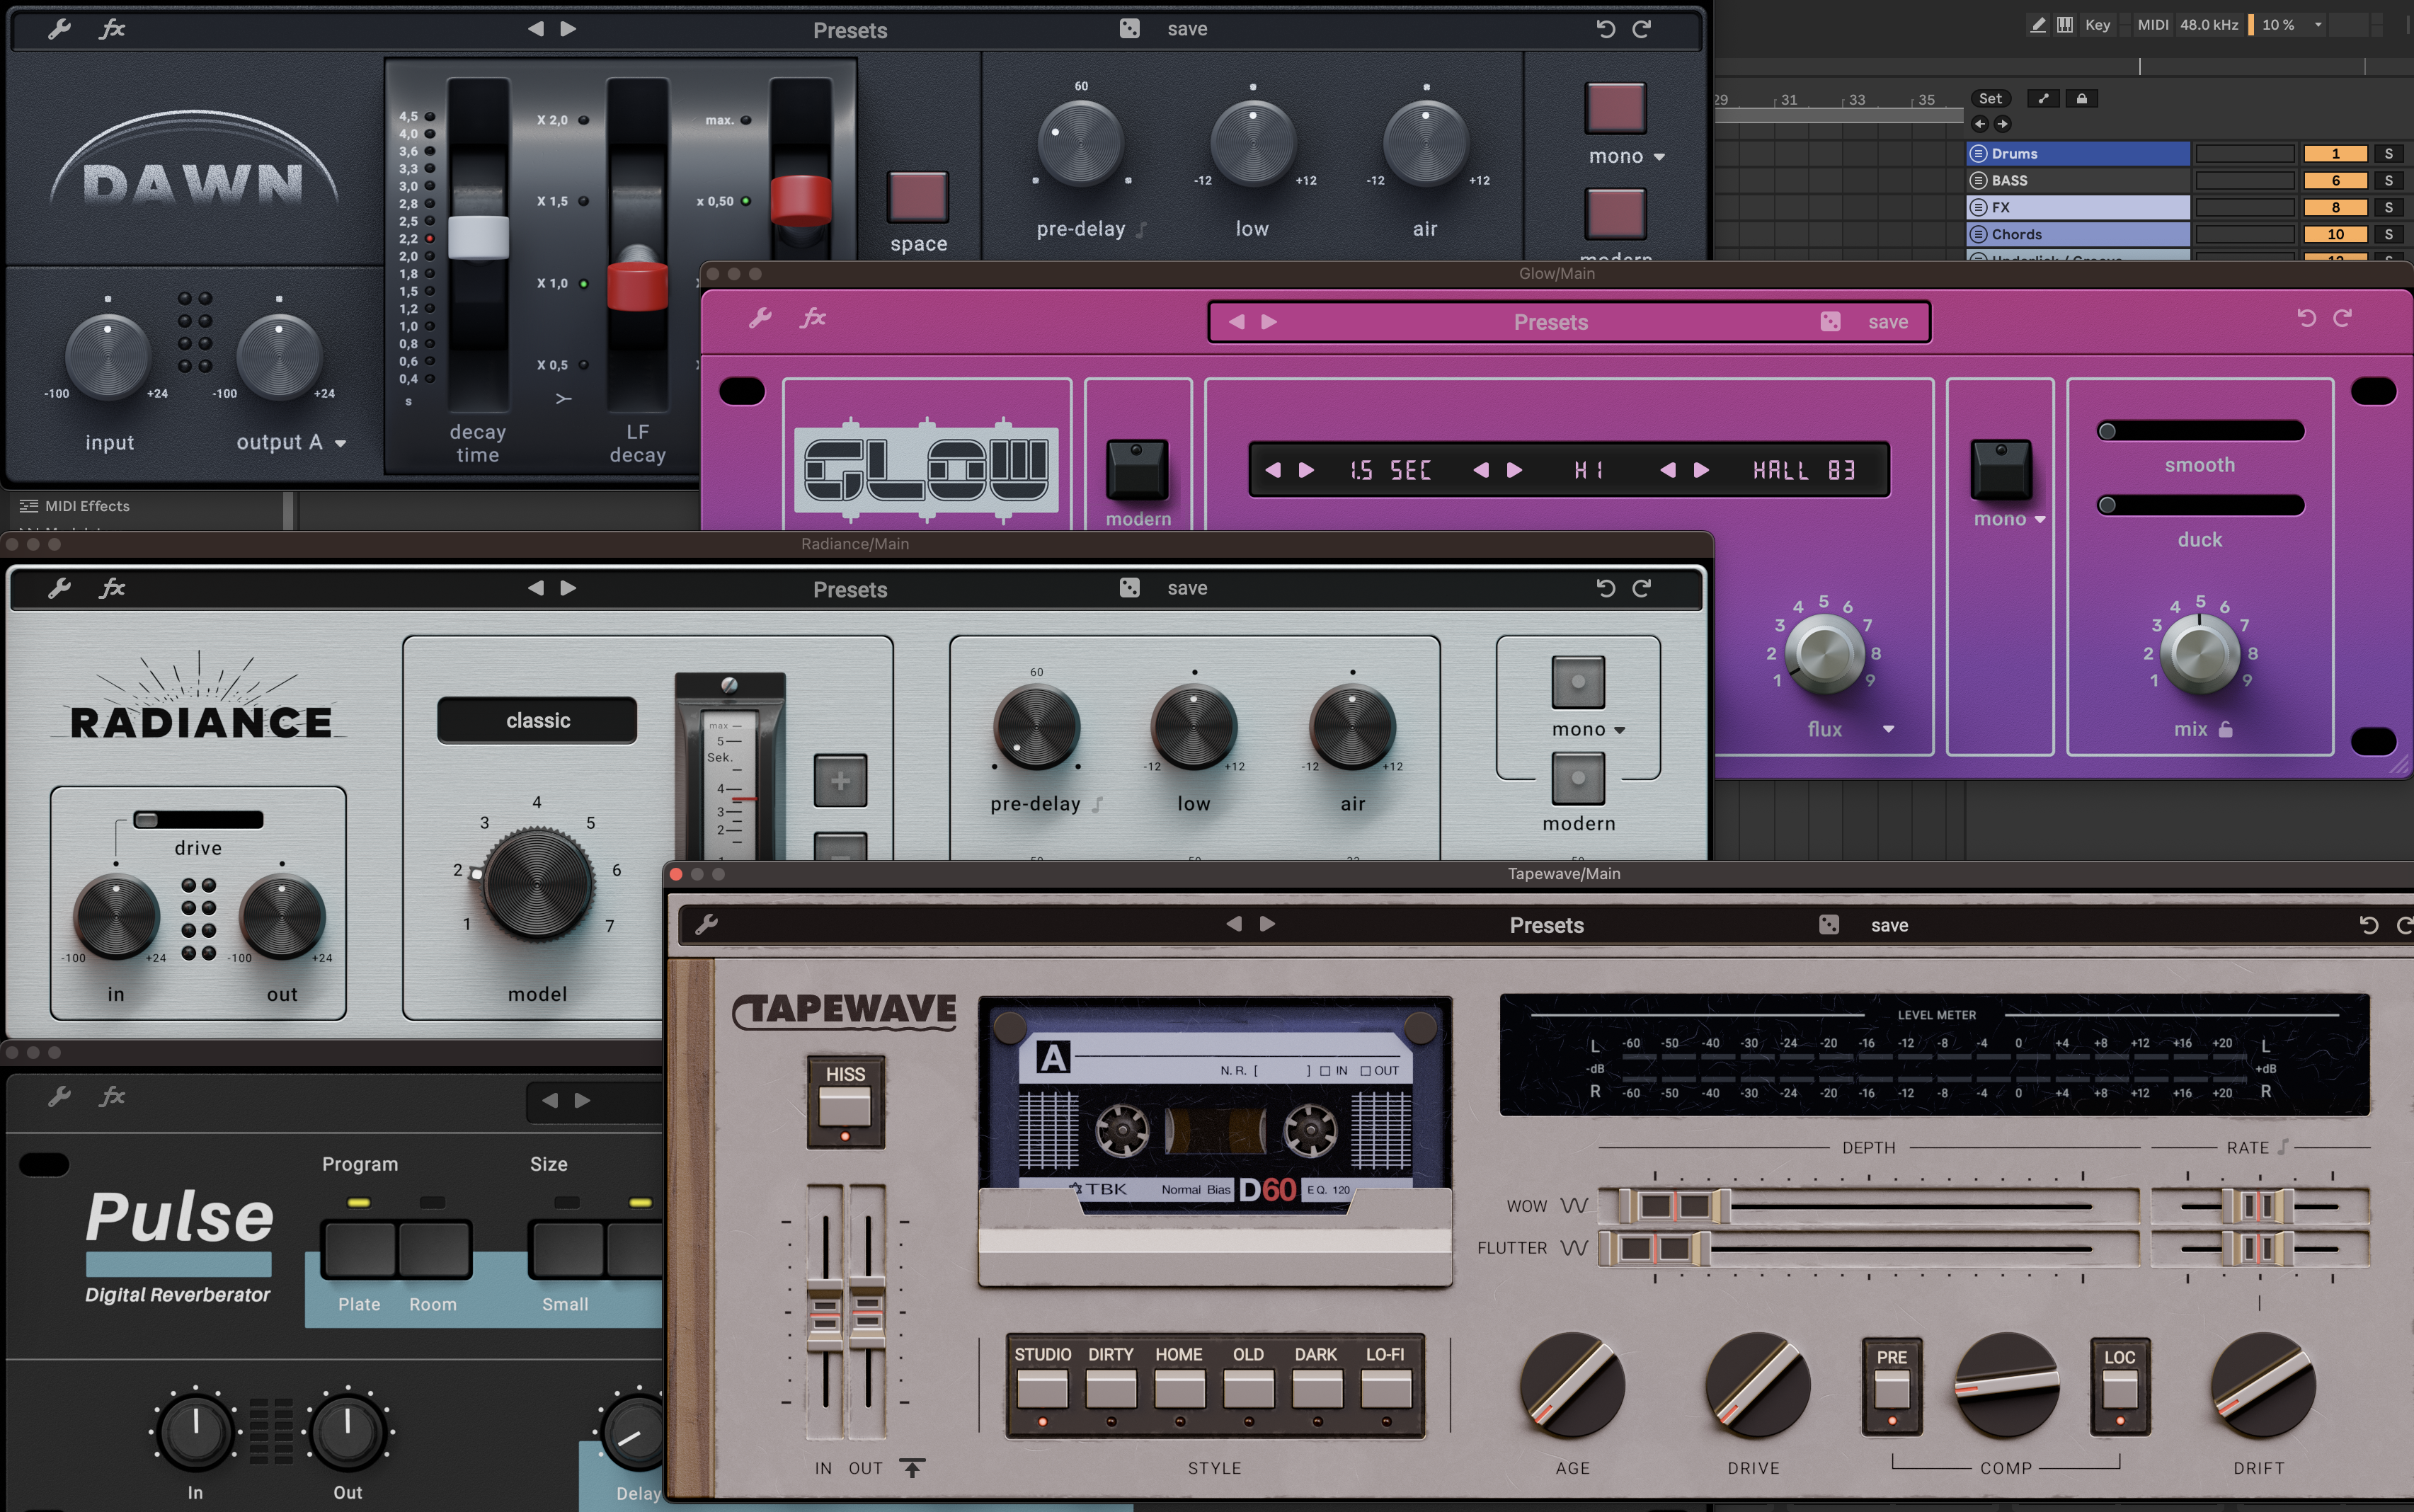2414x1512 pixels.
Task: Solo the BASS track with S button
Action: 2389,180
